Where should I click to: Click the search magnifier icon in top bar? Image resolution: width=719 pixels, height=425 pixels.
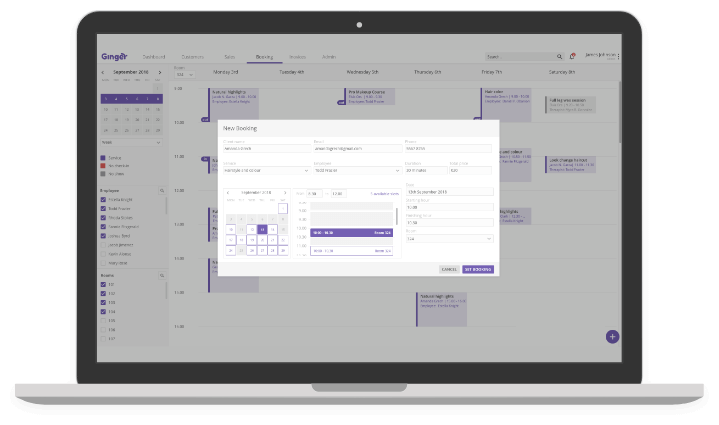click(x=559, y=57)
